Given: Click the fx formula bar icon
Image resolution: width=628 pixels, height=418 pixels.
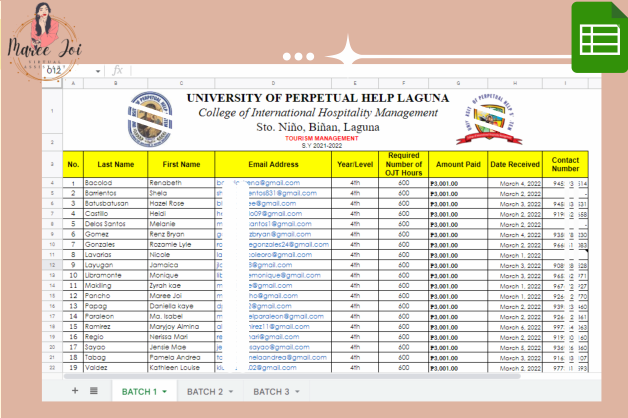Looking at the screenshot, I should pyautogui.click(x=117, y=70).
